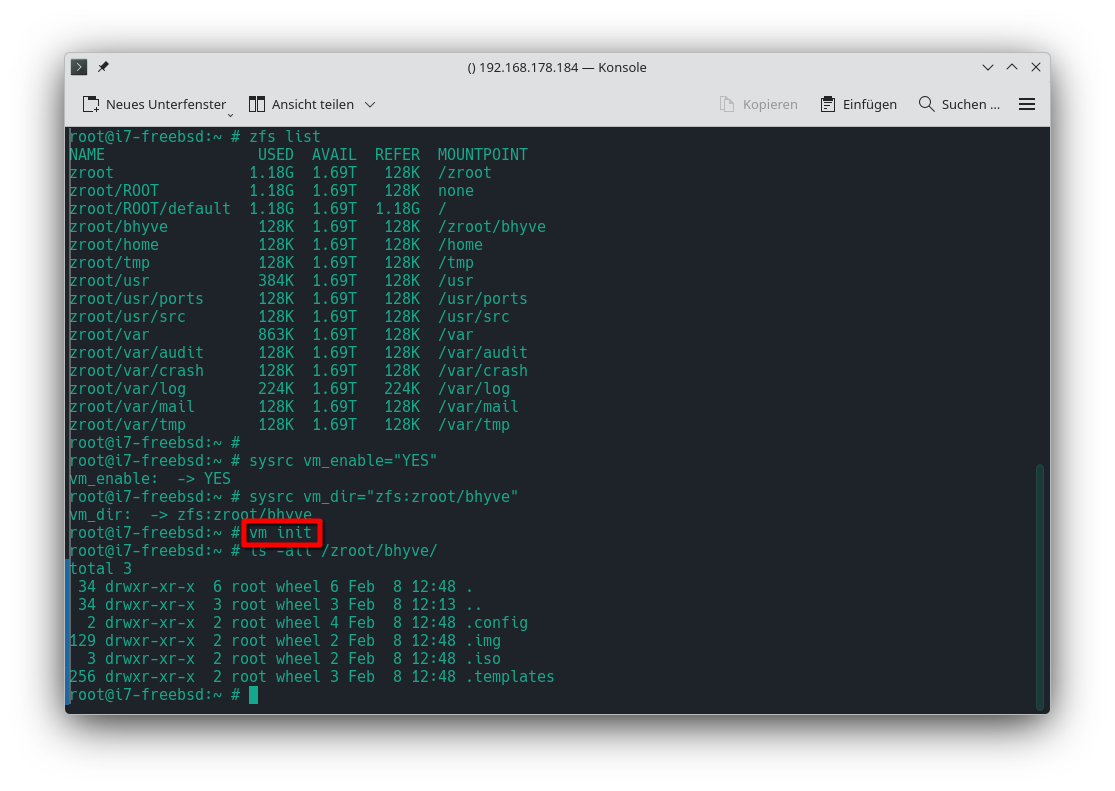1115x791 pixels.
Task: Open the Konsole window menu icon
Action: (79, 67)
